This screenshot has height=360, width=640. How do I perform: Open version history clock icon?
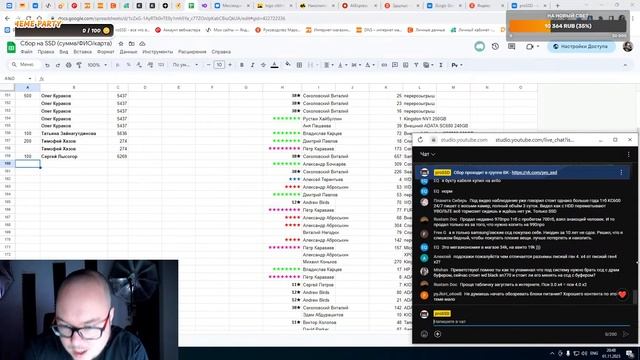coord(495,47)
